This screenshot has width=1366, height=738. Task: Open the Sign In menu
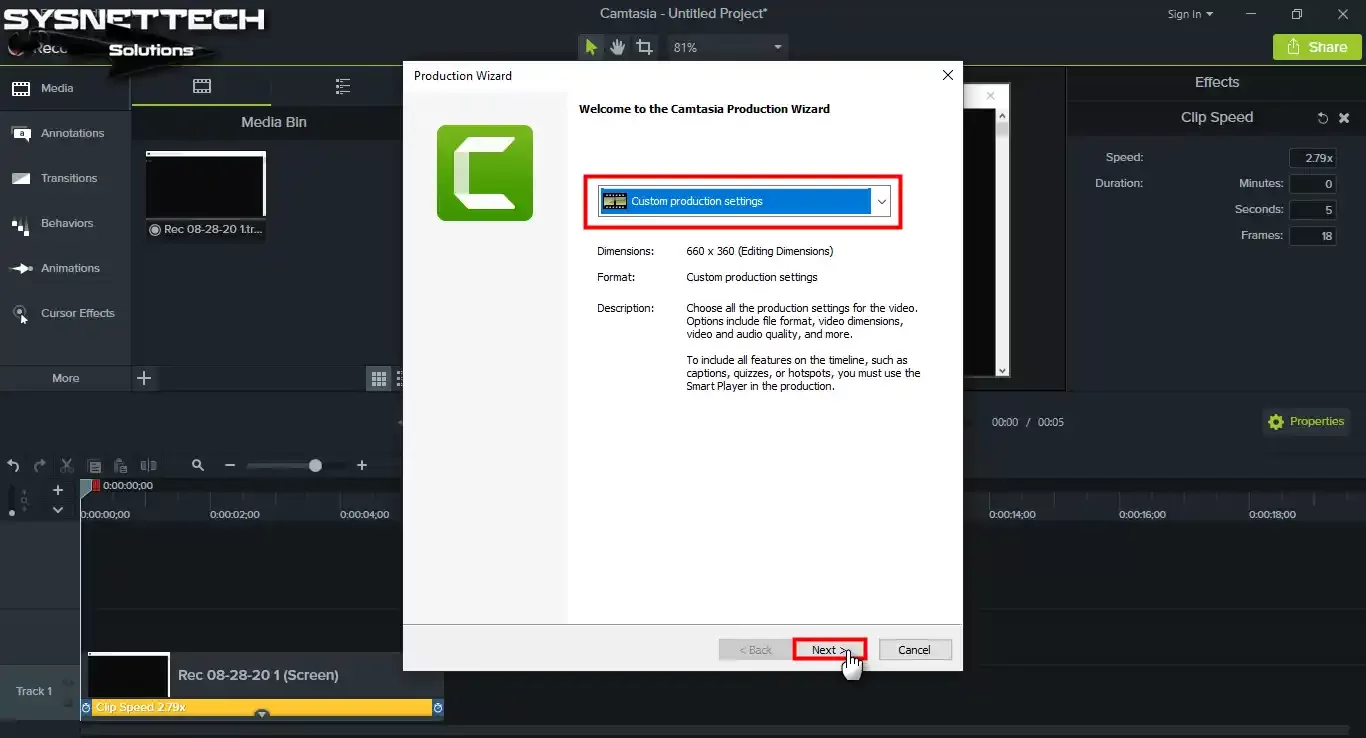[1190, 14]
